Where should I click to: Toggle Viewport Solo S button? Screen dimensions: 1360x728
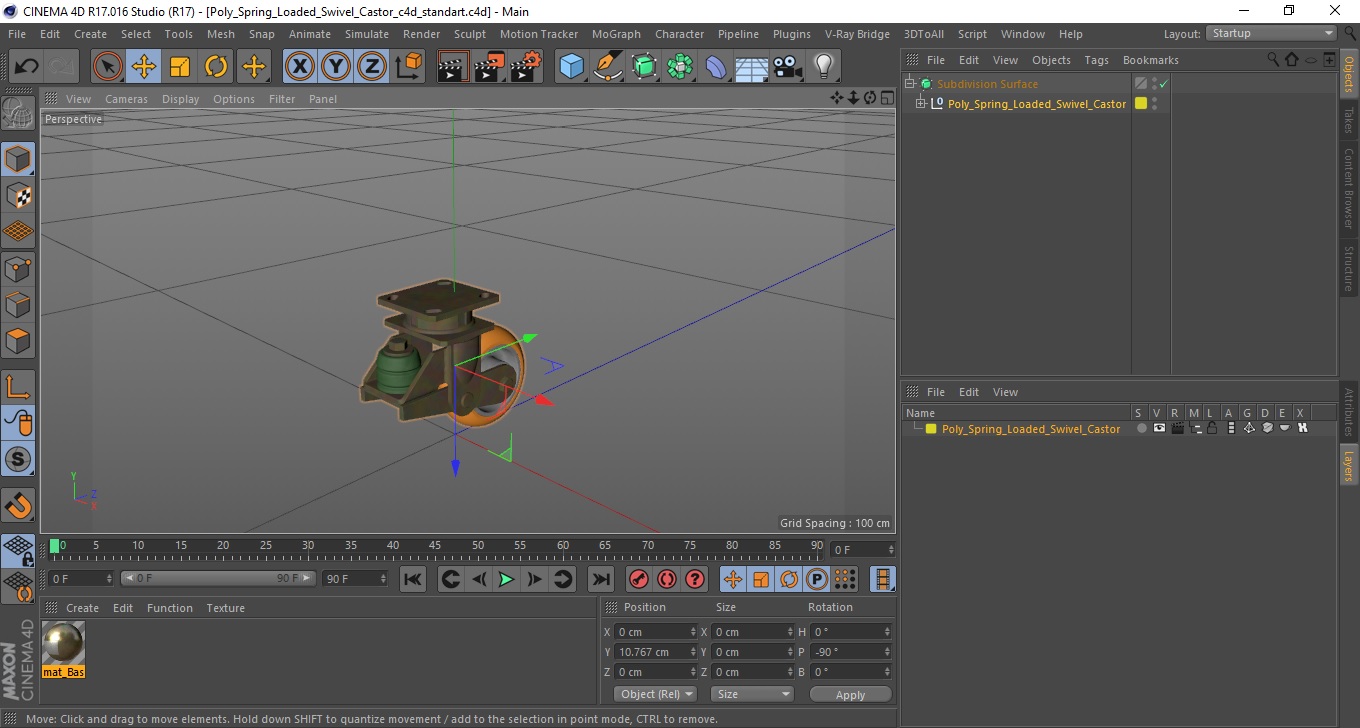point(18,460)
